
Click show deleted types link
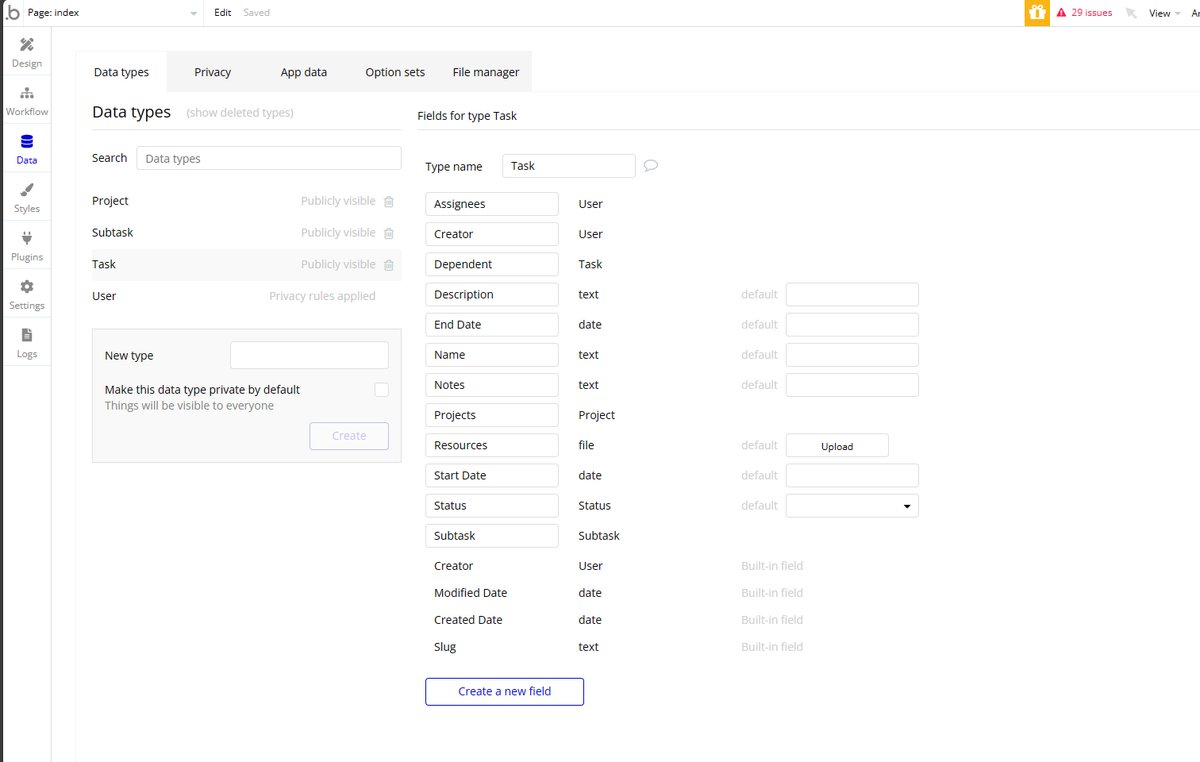[x=240, y=113]
